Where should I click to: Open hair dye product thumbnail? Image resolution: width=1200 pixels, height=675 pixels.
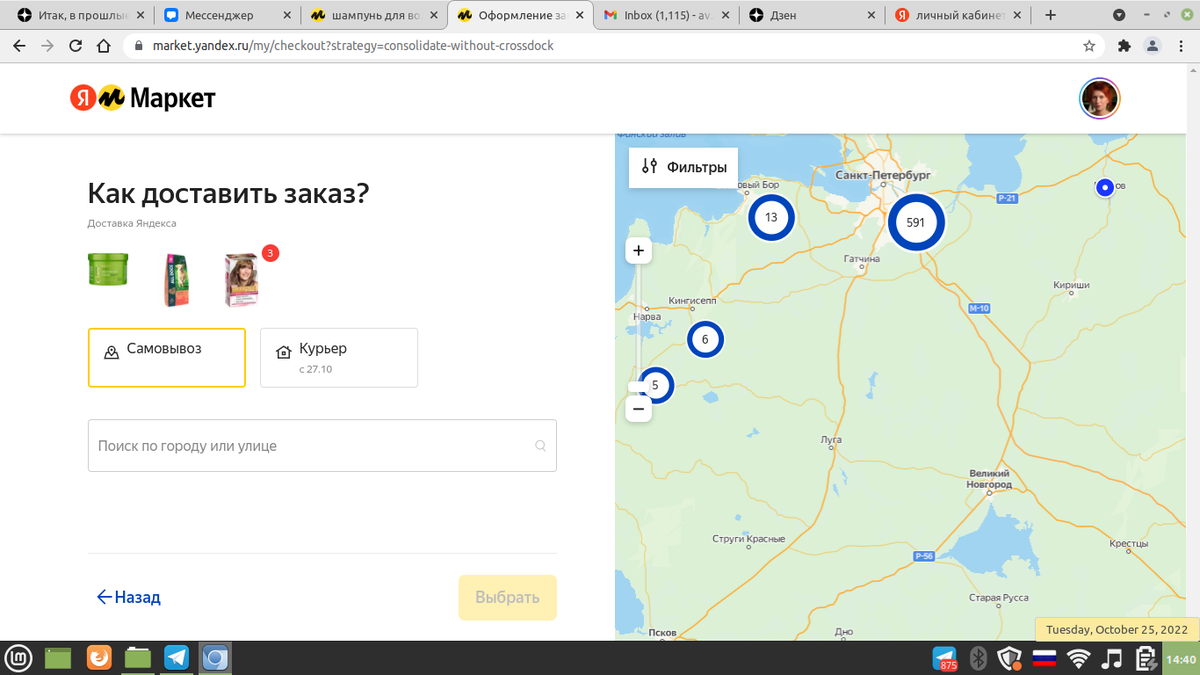tap(242, 279)
